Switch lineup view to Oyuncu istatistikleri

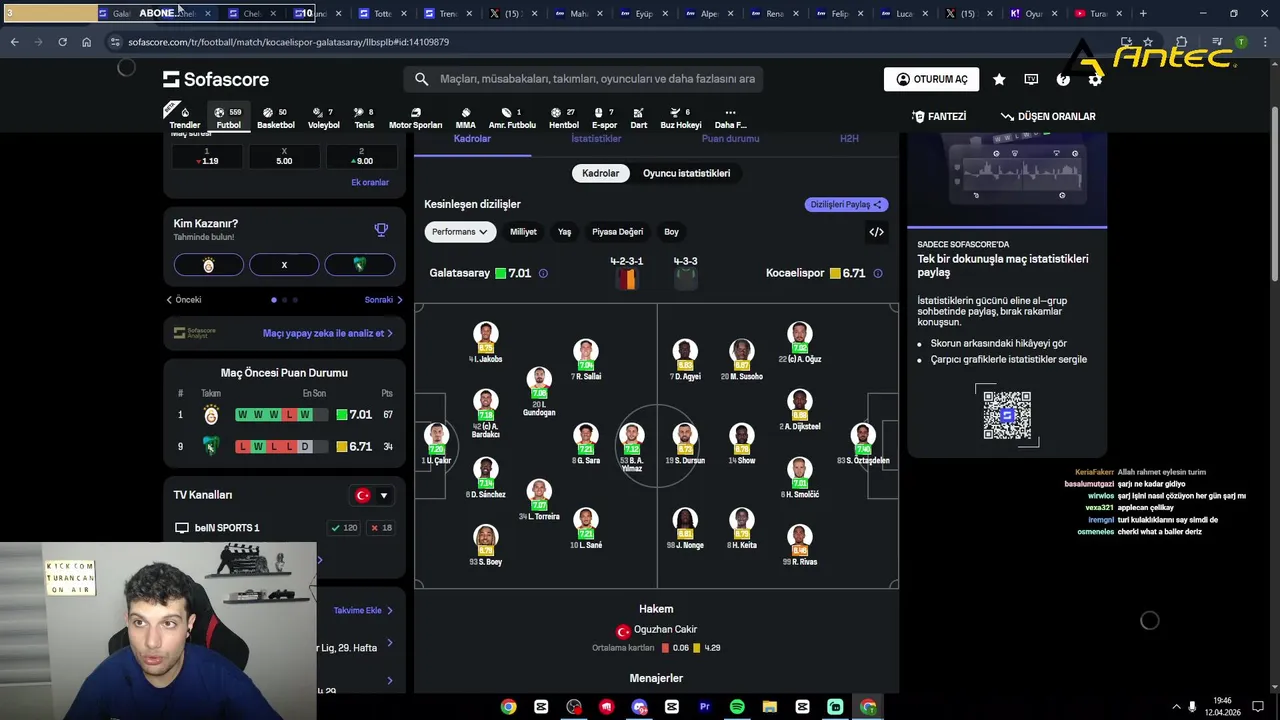coord(686,173)
